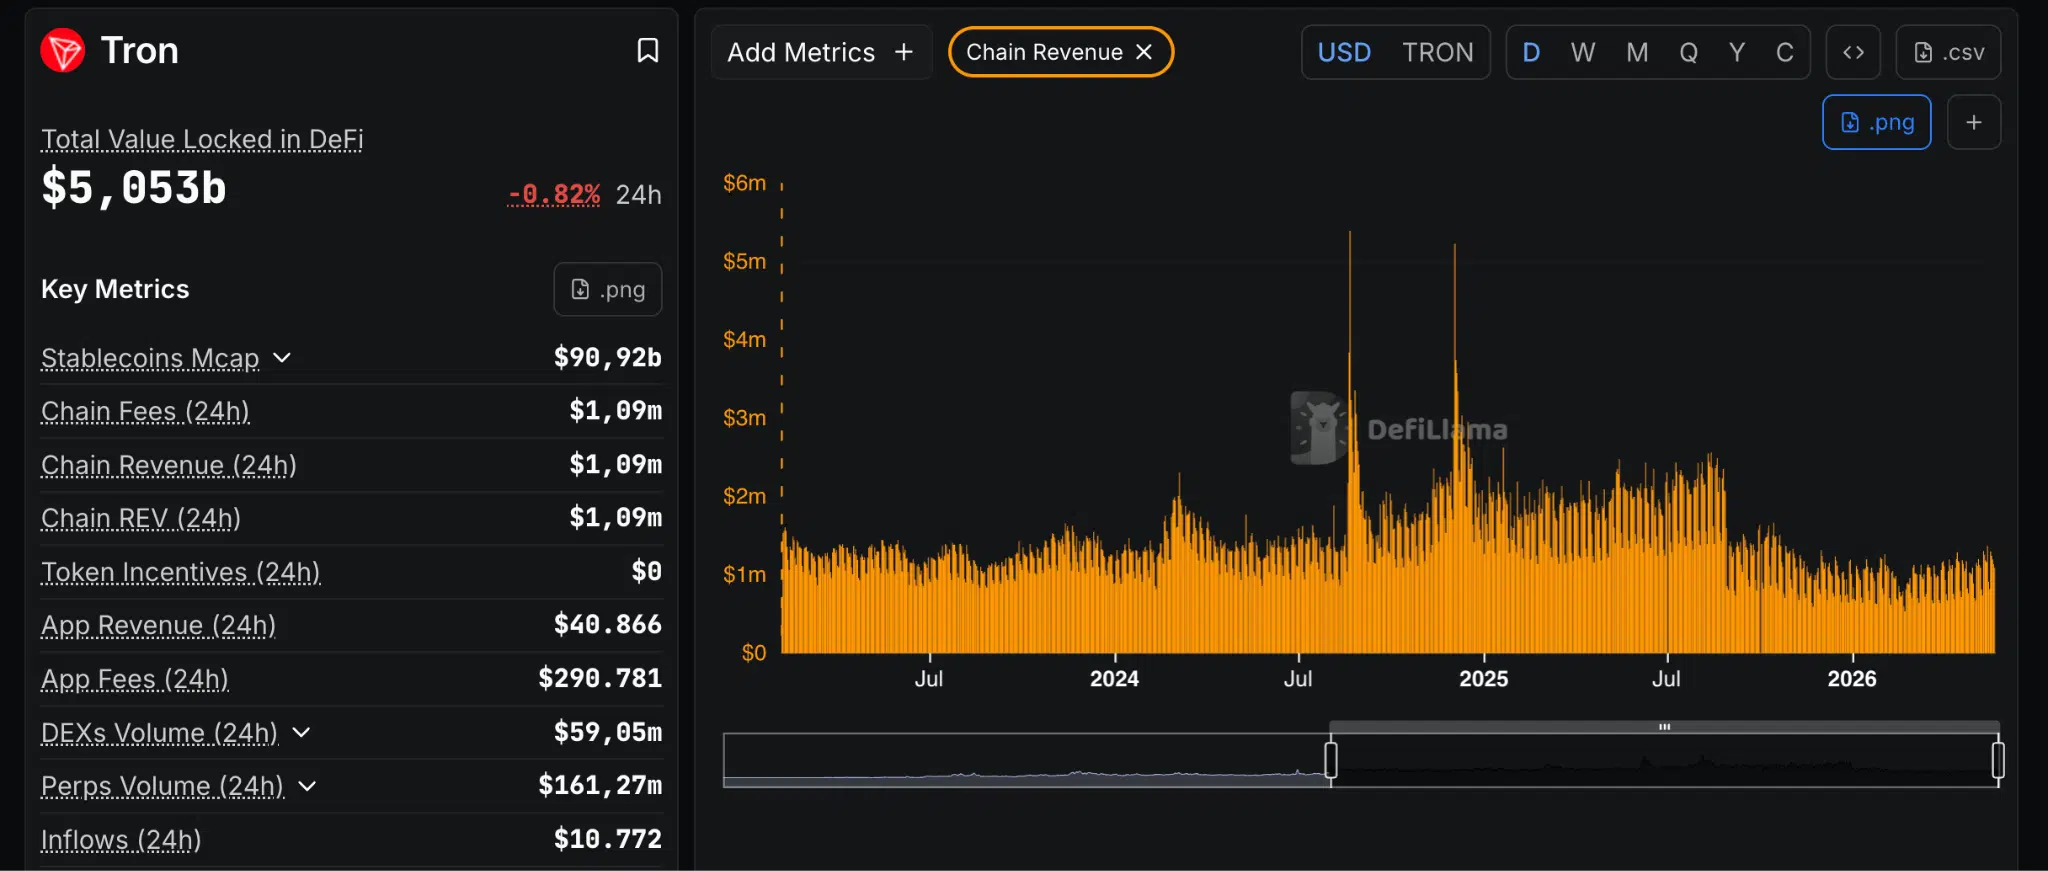2048x871 pixels.
Task: Click the $10.772 Inflows value
Action: click(608, 840)
